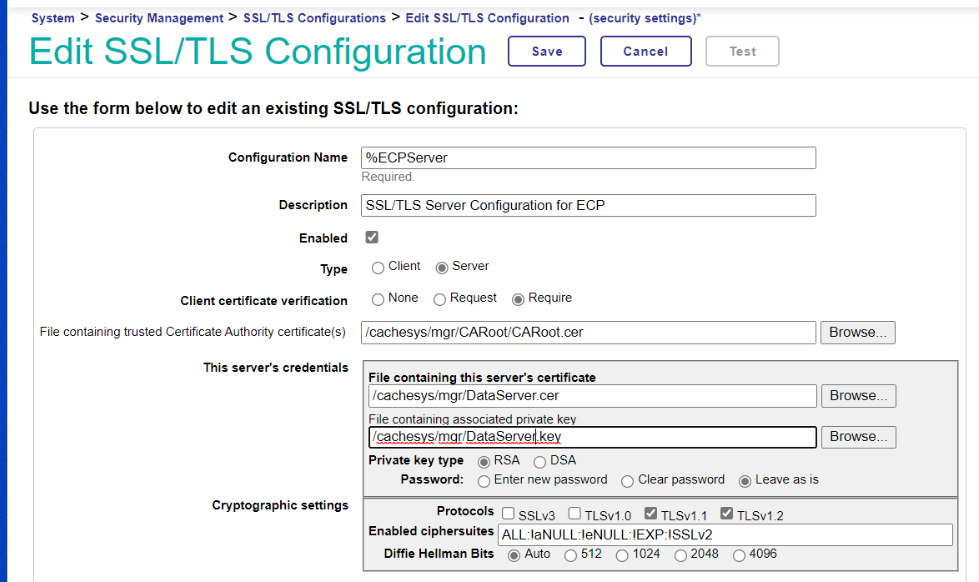Browse for trusted Certificate Authority file
This screenshot has width=979, height=582.
857,333
